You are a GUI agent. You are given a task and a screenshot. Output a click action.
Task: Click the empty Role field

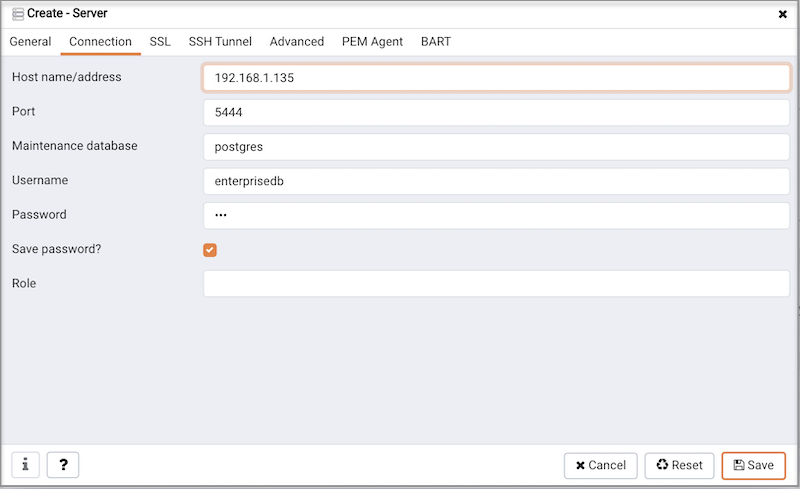[x=496, y=283]
